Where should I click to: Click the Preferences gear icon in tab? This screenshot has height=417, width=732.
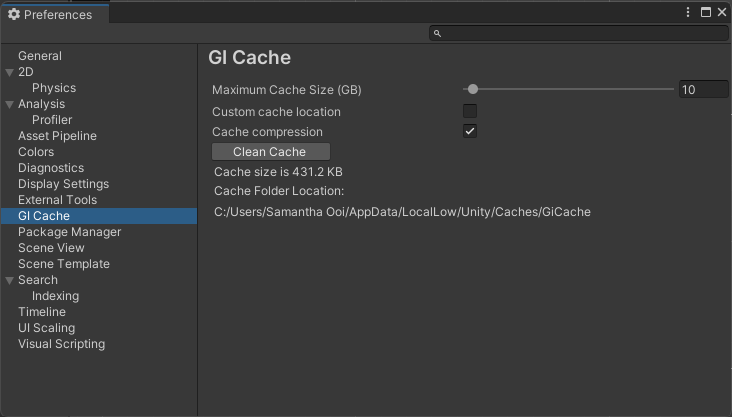(x=14, y=15)
